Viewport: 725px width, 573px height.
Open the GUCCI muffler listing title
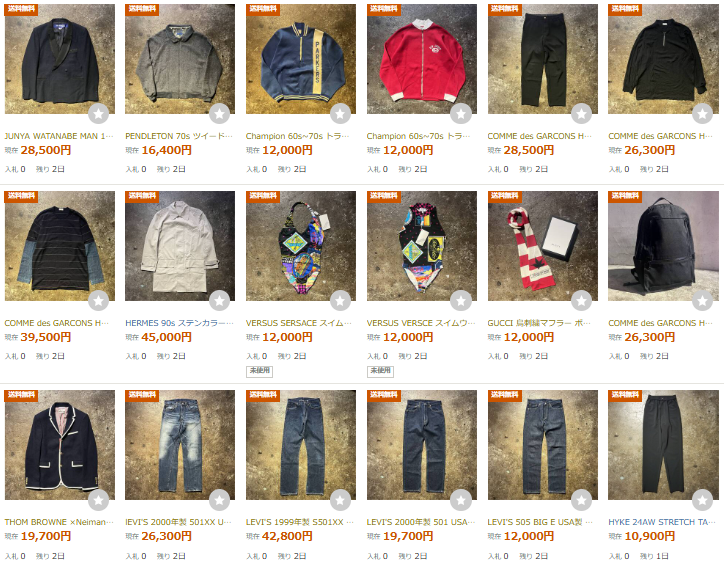point(542,323)
